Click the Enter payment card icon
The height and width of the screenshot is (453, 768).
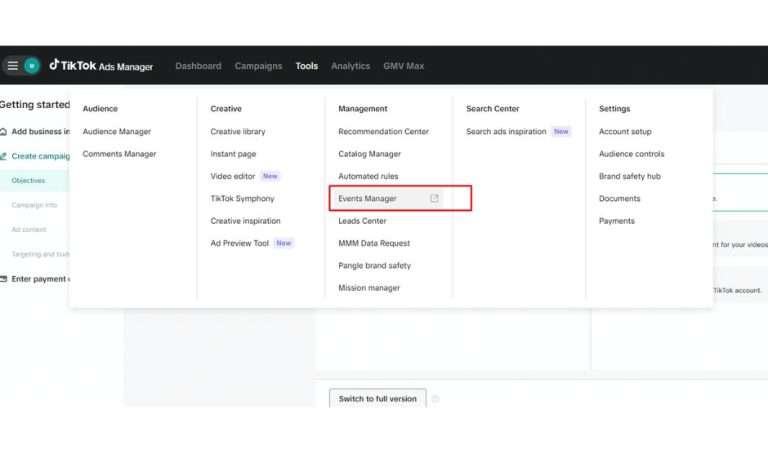coord(3,279)
